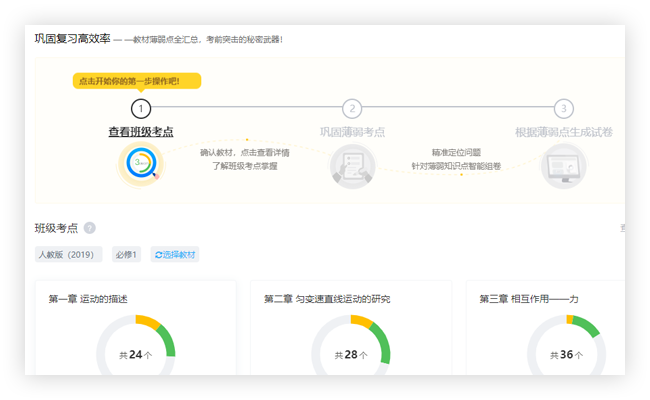650x400 pixels.
Task: Go to 巩固薄弱考点 step label
Action: pyautogui.click(x=352, y=132)
